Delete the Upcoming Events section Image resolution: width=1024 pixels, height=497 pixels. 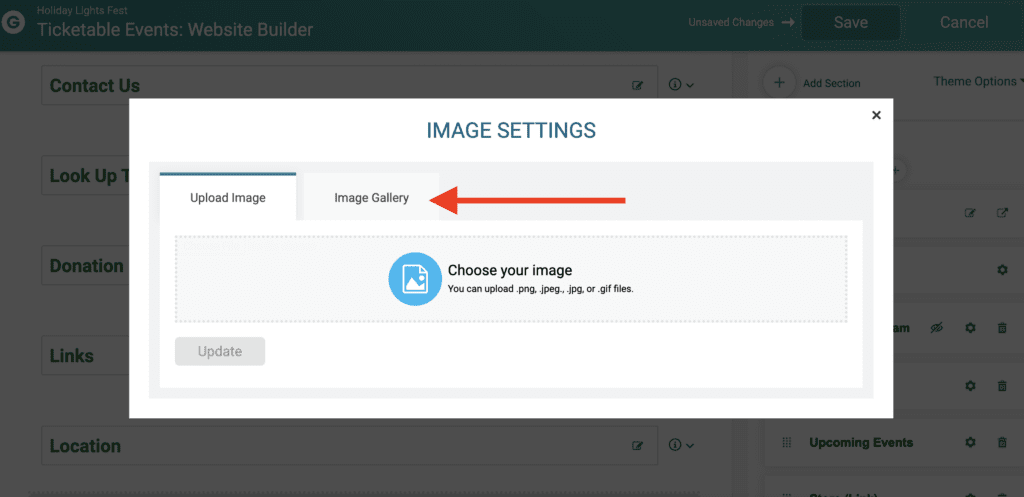tap(1002, 443)
